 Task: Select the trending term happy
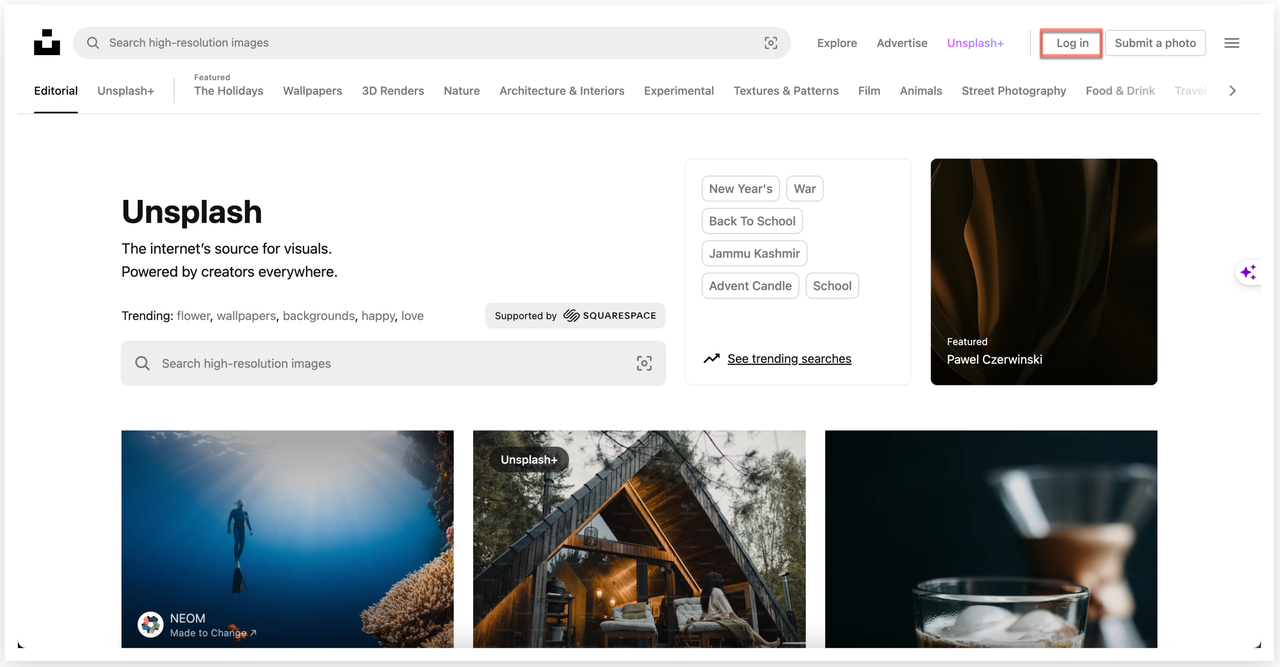coord(378,316)
